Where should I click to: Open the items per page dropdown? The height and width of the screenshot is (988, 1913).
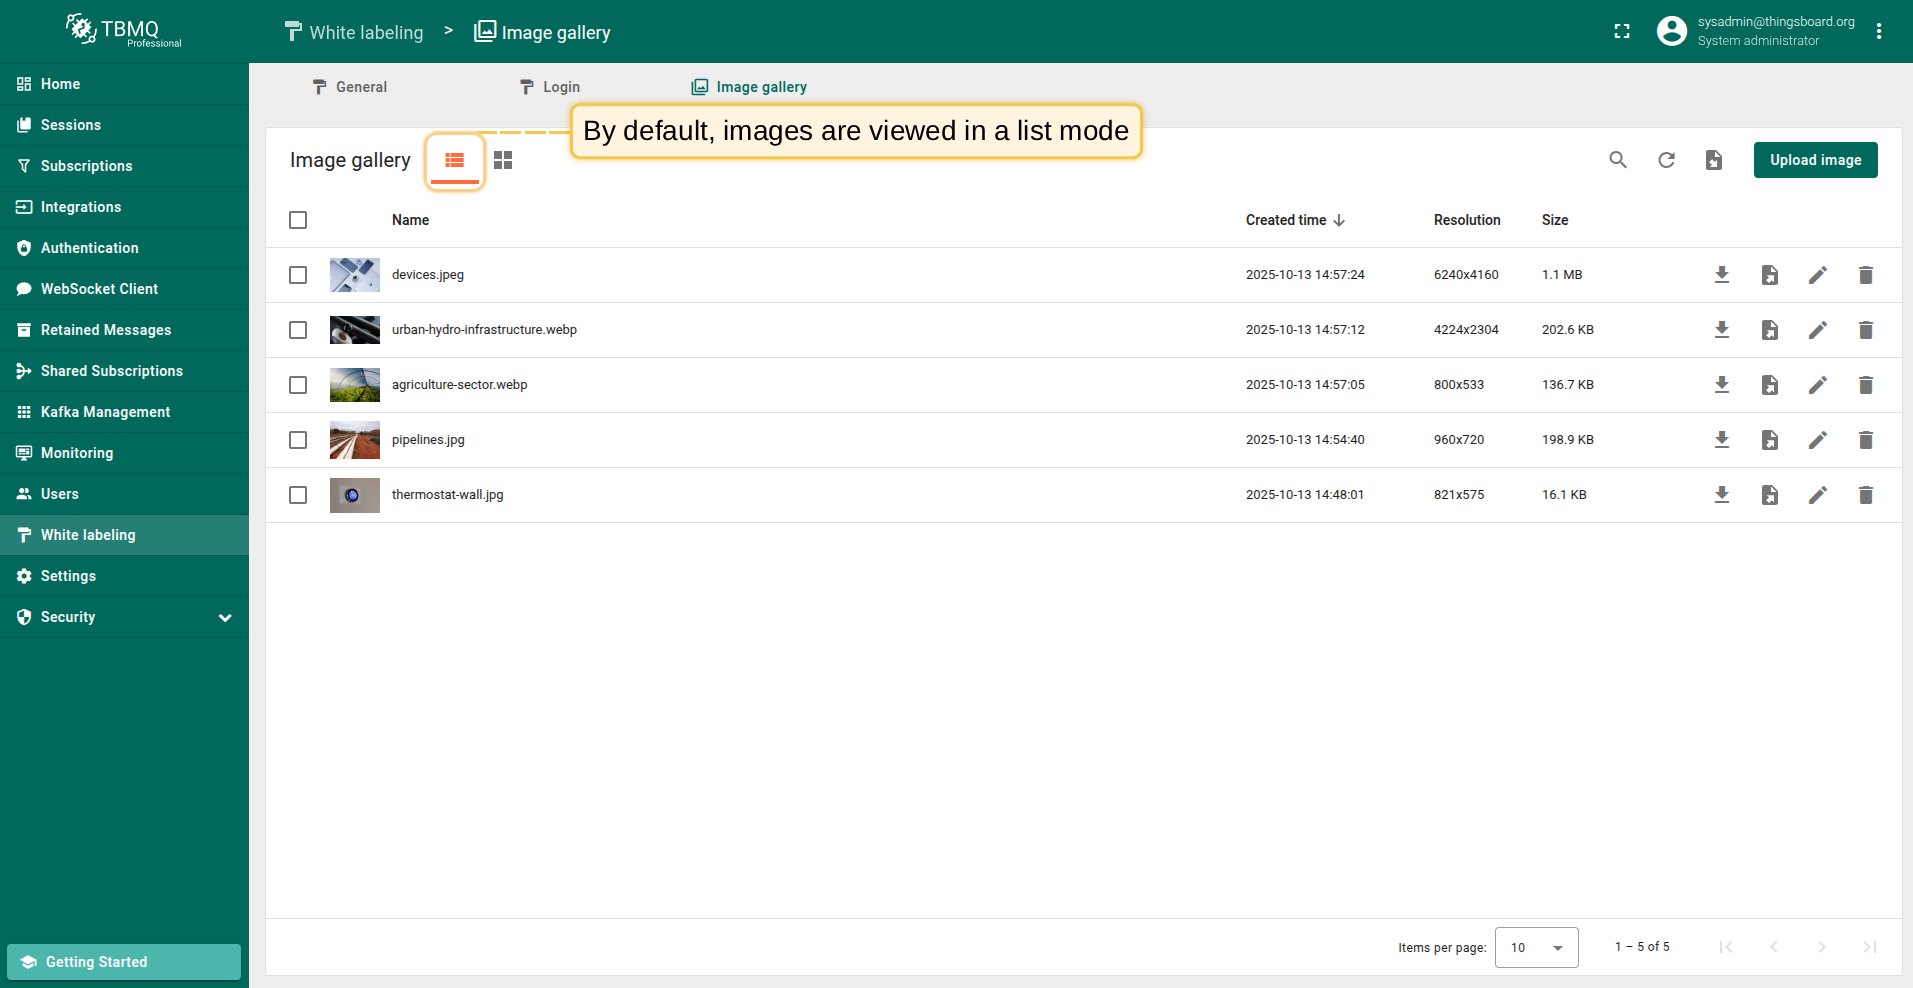(x=1536, y=947)
